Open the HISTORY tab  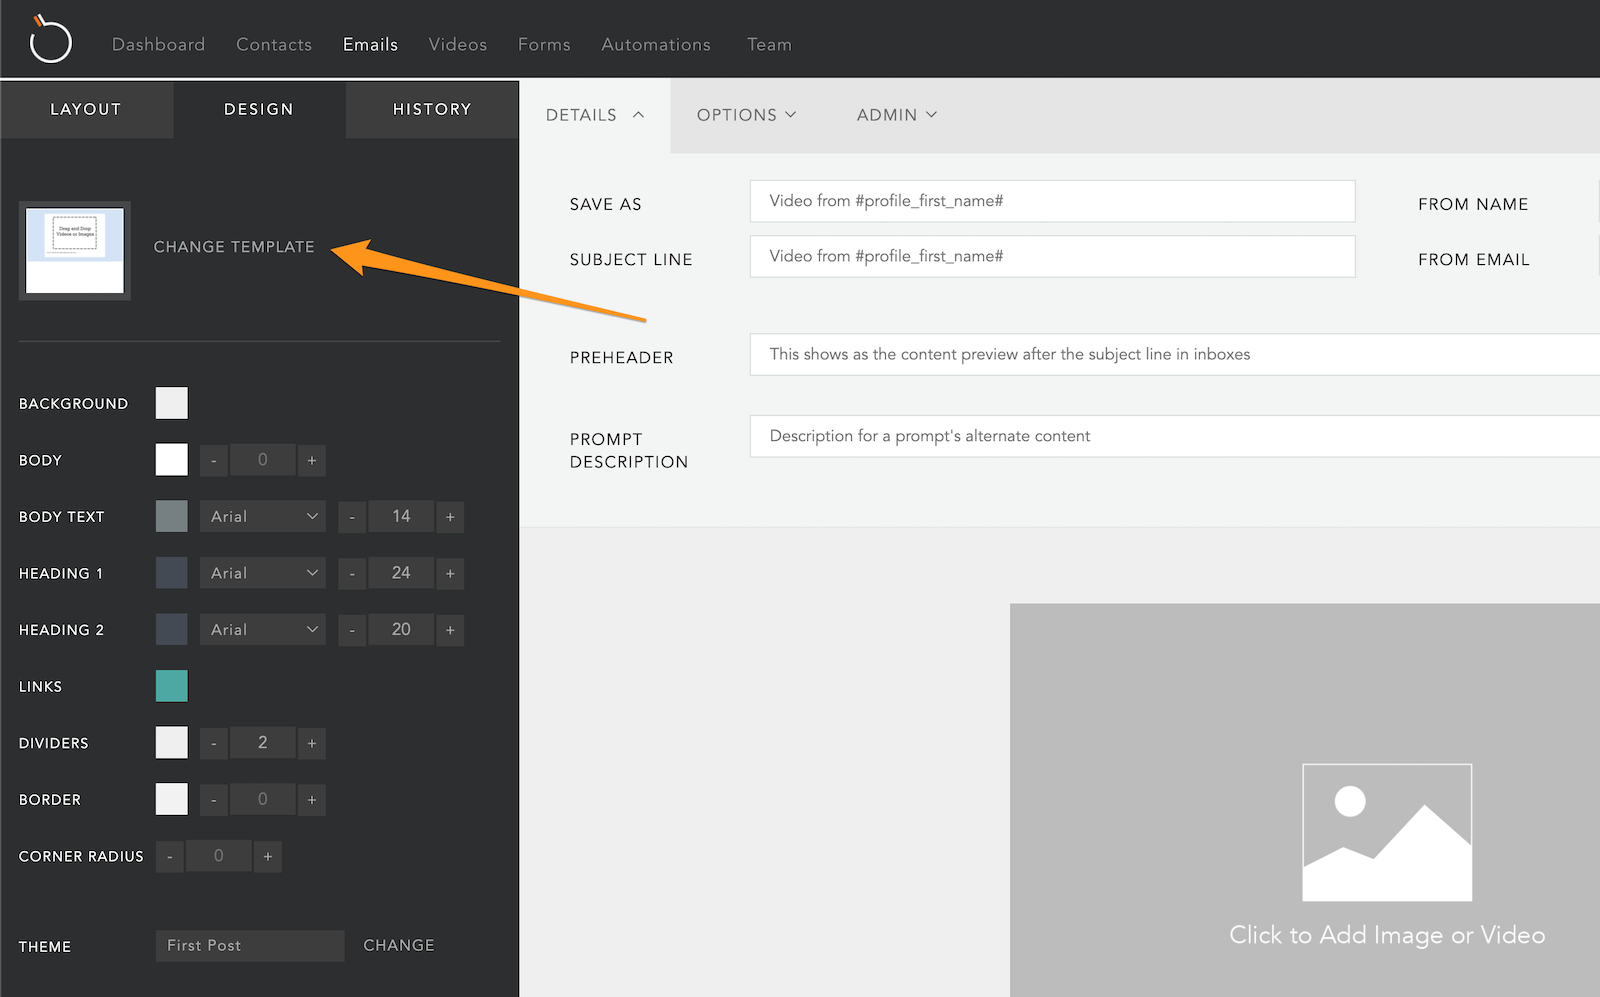(432, 109)
